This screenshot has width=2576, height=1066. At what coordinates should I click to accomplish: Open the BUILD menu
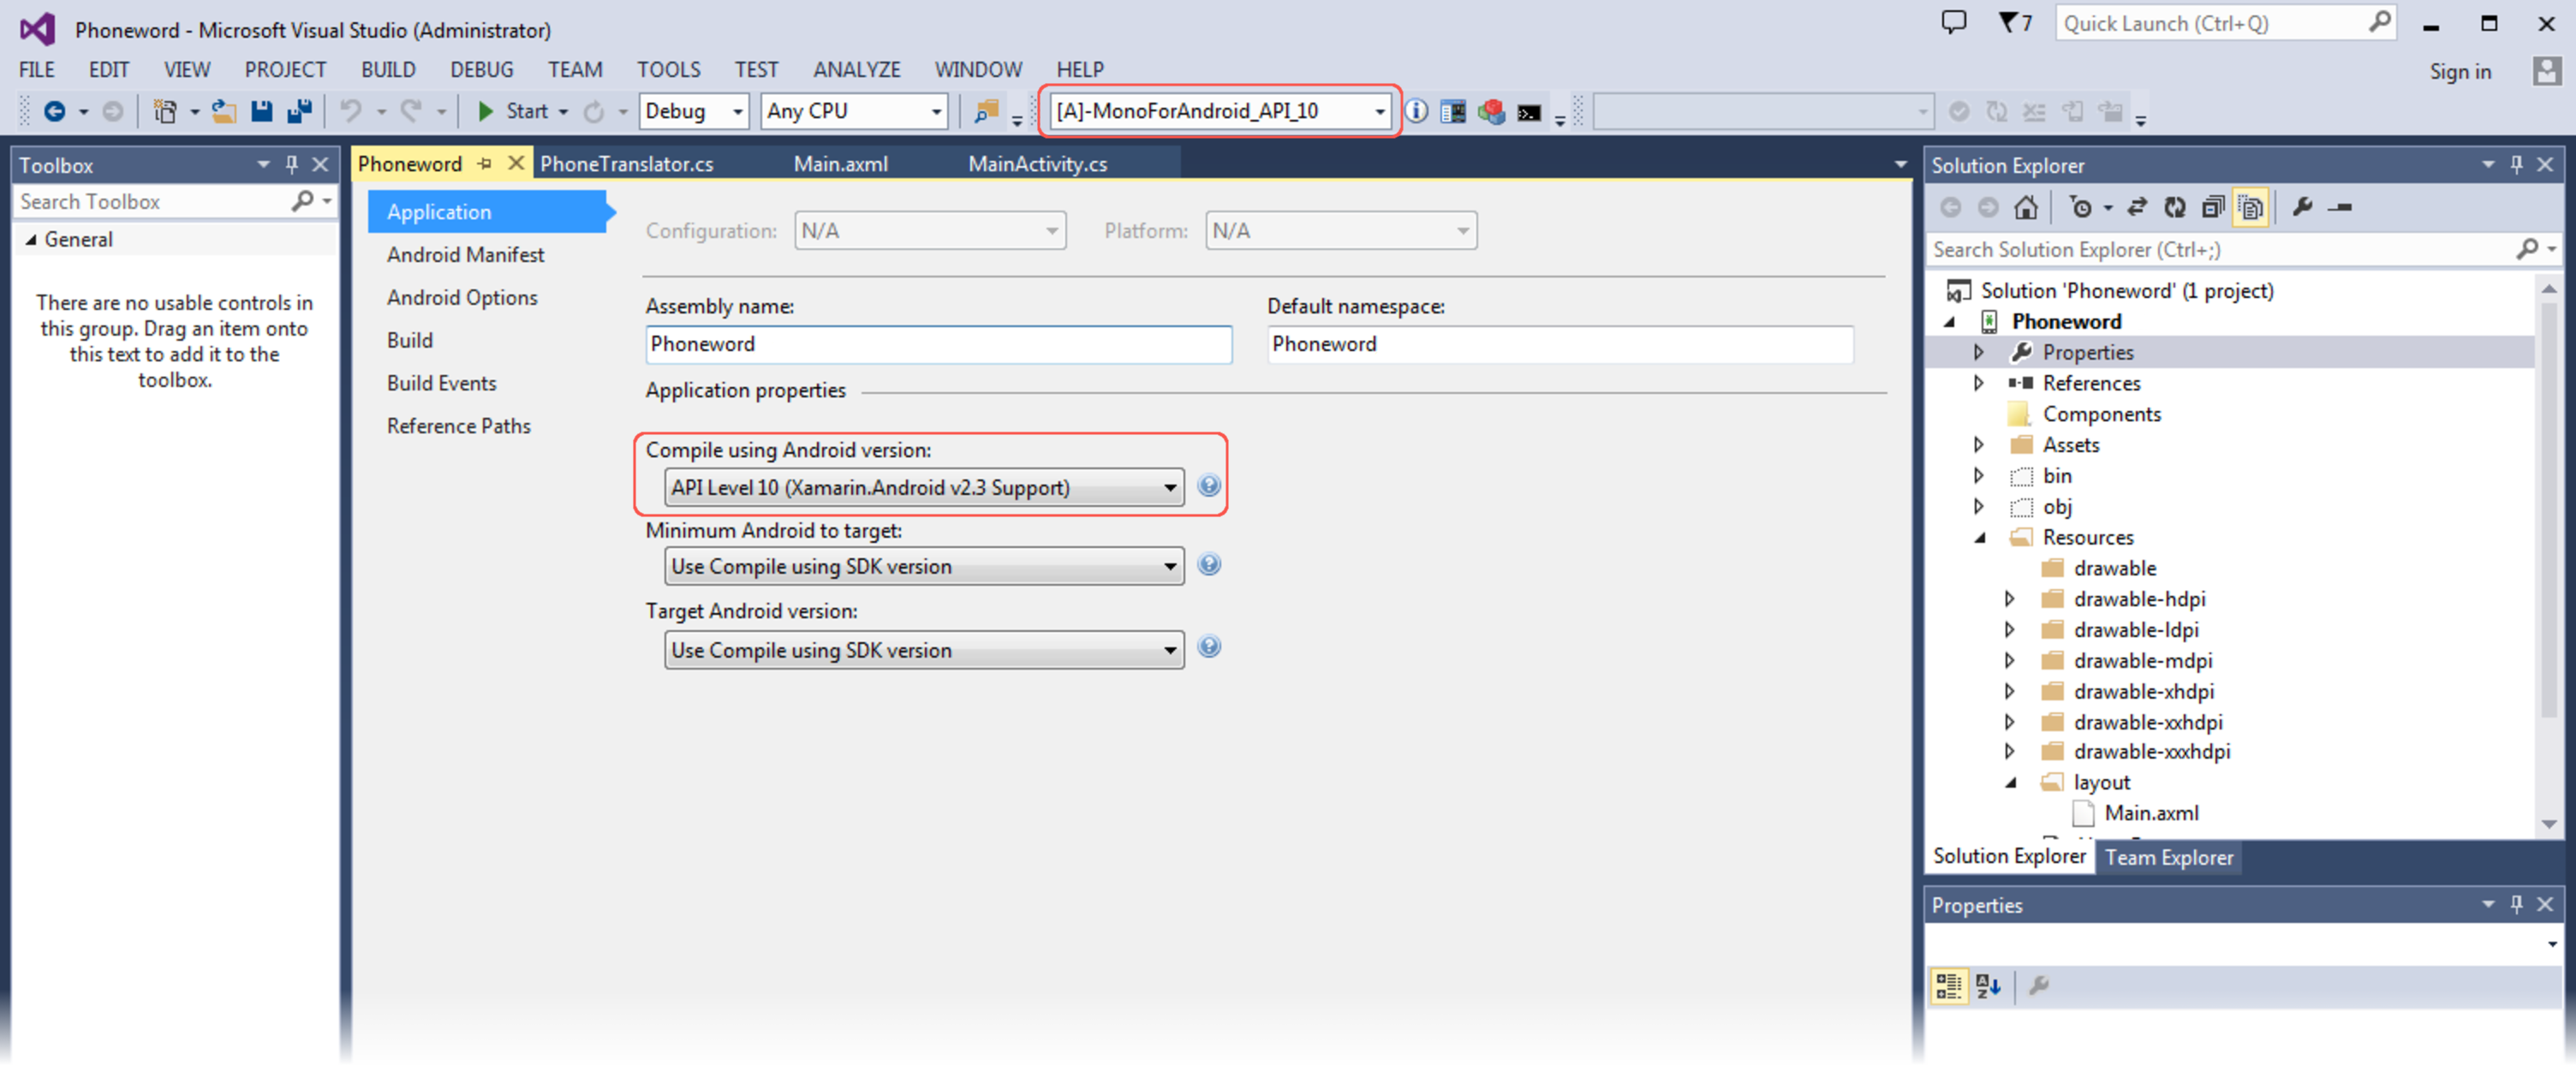click(x=387, y=69)
